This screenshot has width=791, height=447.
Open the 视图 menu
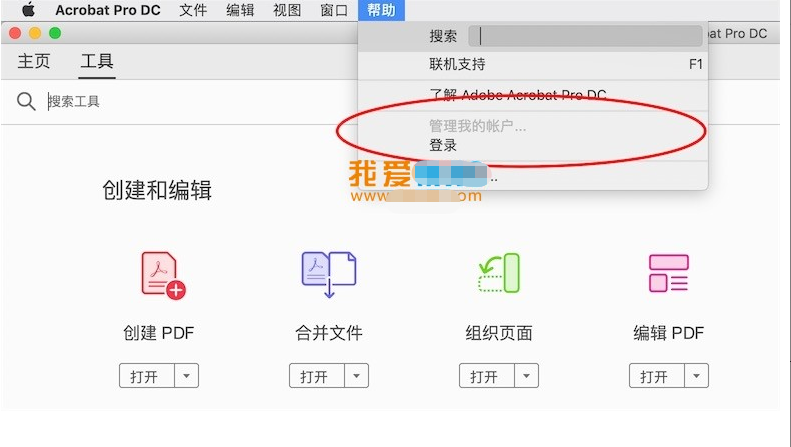(287, 10)
